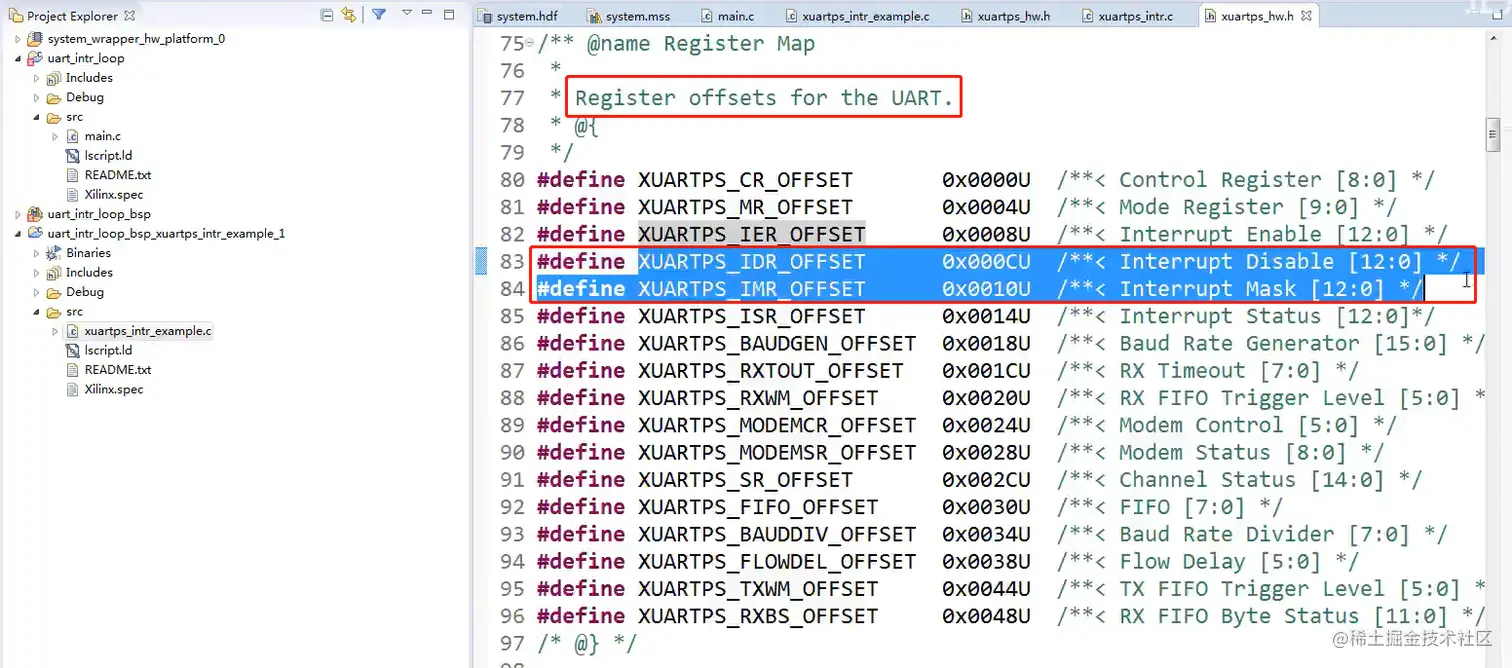Expand the Binaries node arrow
The height and width of the screenshot is (668, 1512).
[37, 253]
